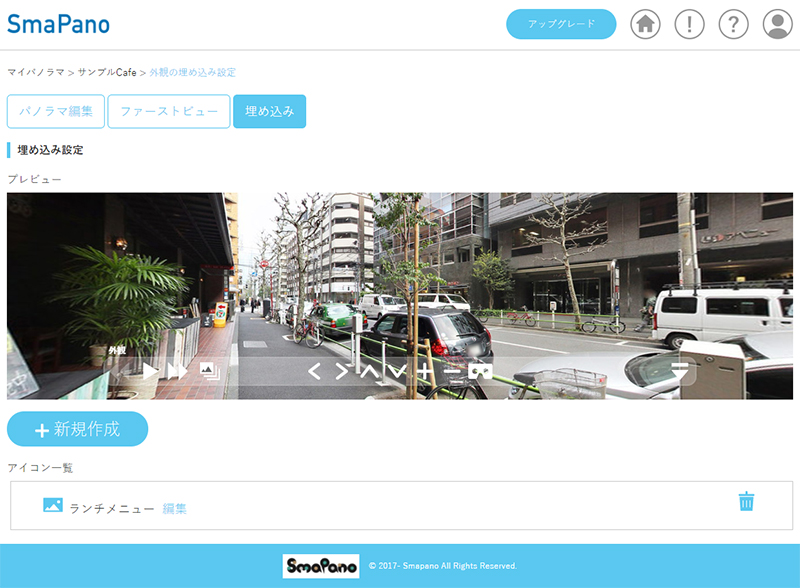Tilt the panorama view downward
The width and height of the screenshot is (800, 588).
click(x=397, y=371)
